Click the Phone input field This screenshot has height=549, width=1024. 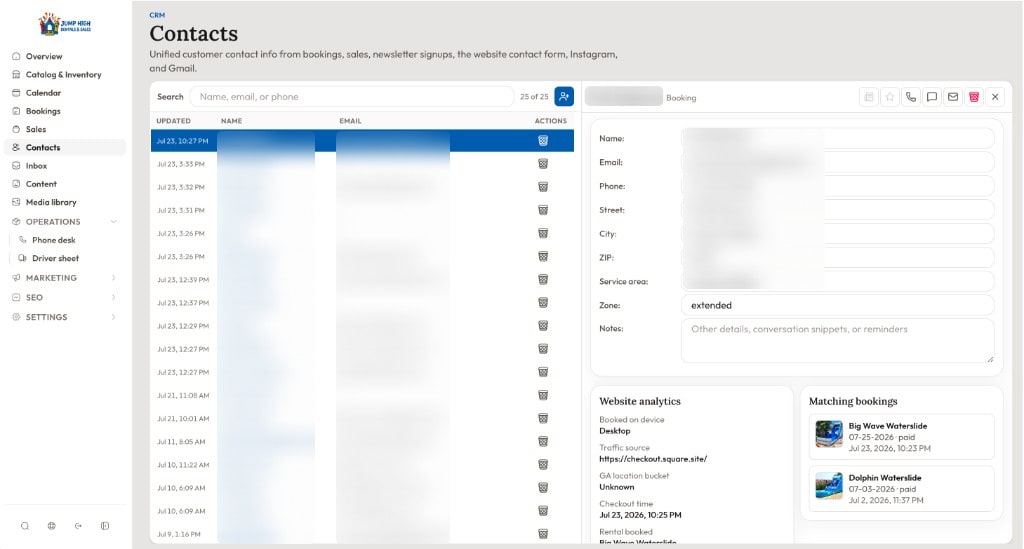838,186
